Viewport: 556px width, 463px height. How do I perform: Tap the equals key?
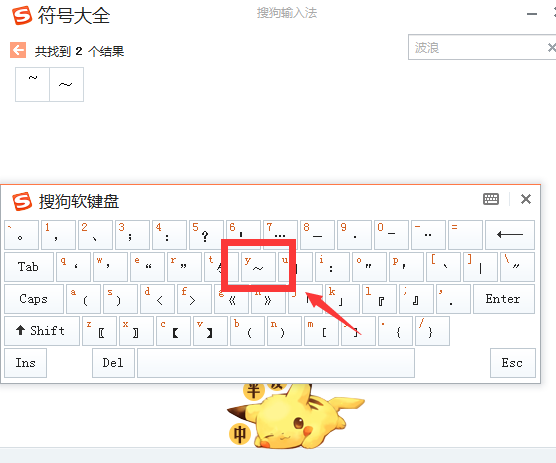coord(465,235)
